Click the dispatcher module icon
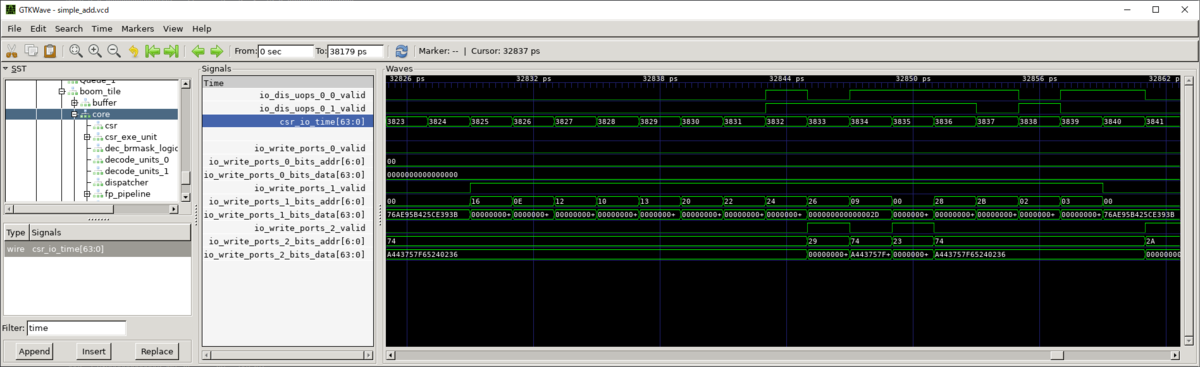 click(x=98, y=183)
